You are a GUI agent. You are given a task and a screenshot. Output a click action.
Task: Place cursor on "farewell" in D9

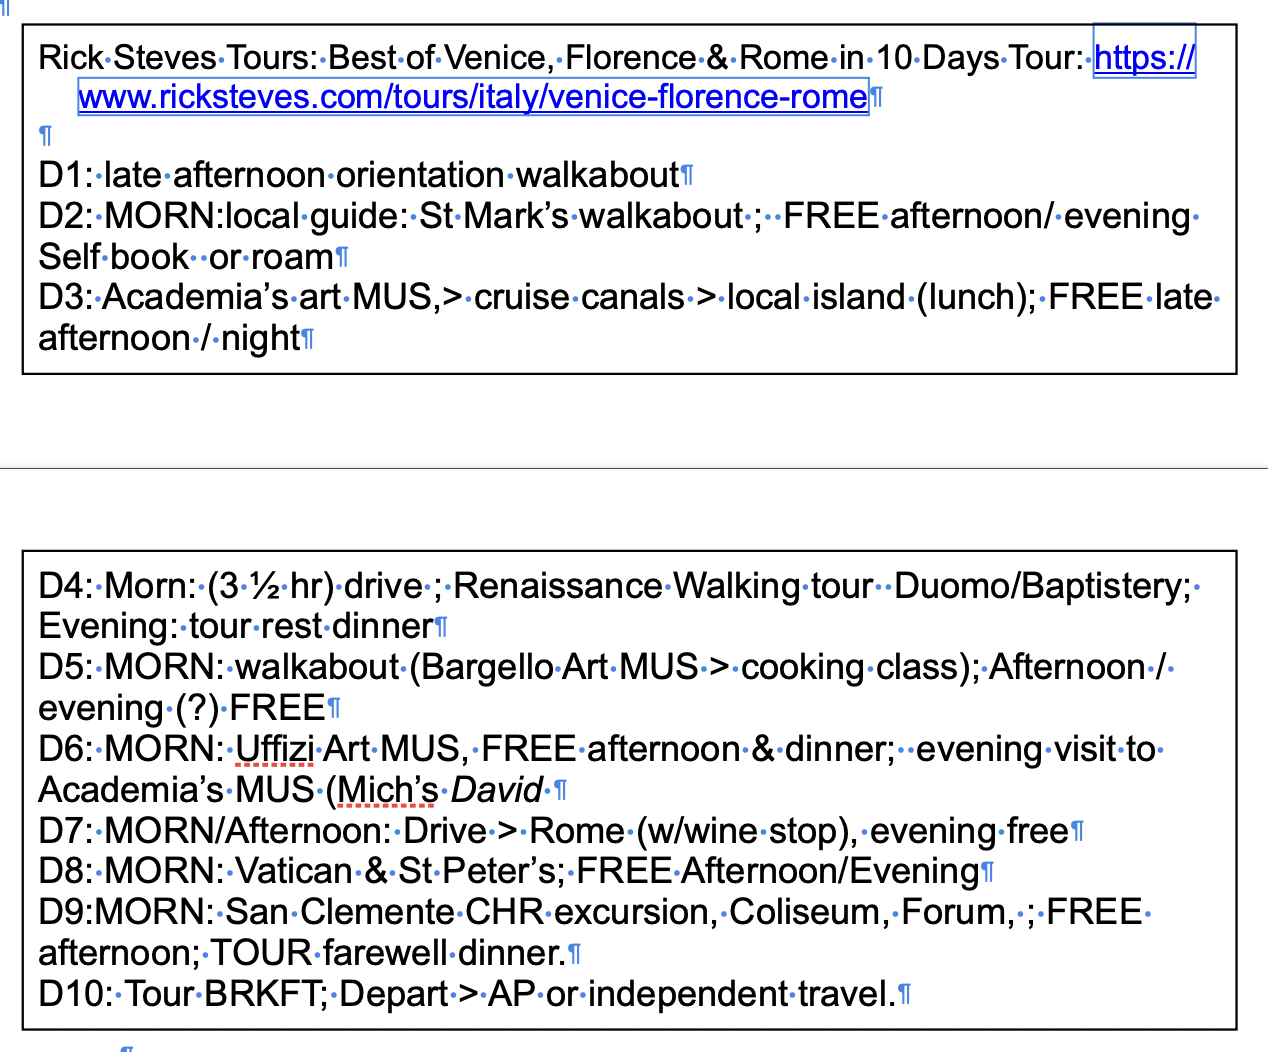click(385, 953)
